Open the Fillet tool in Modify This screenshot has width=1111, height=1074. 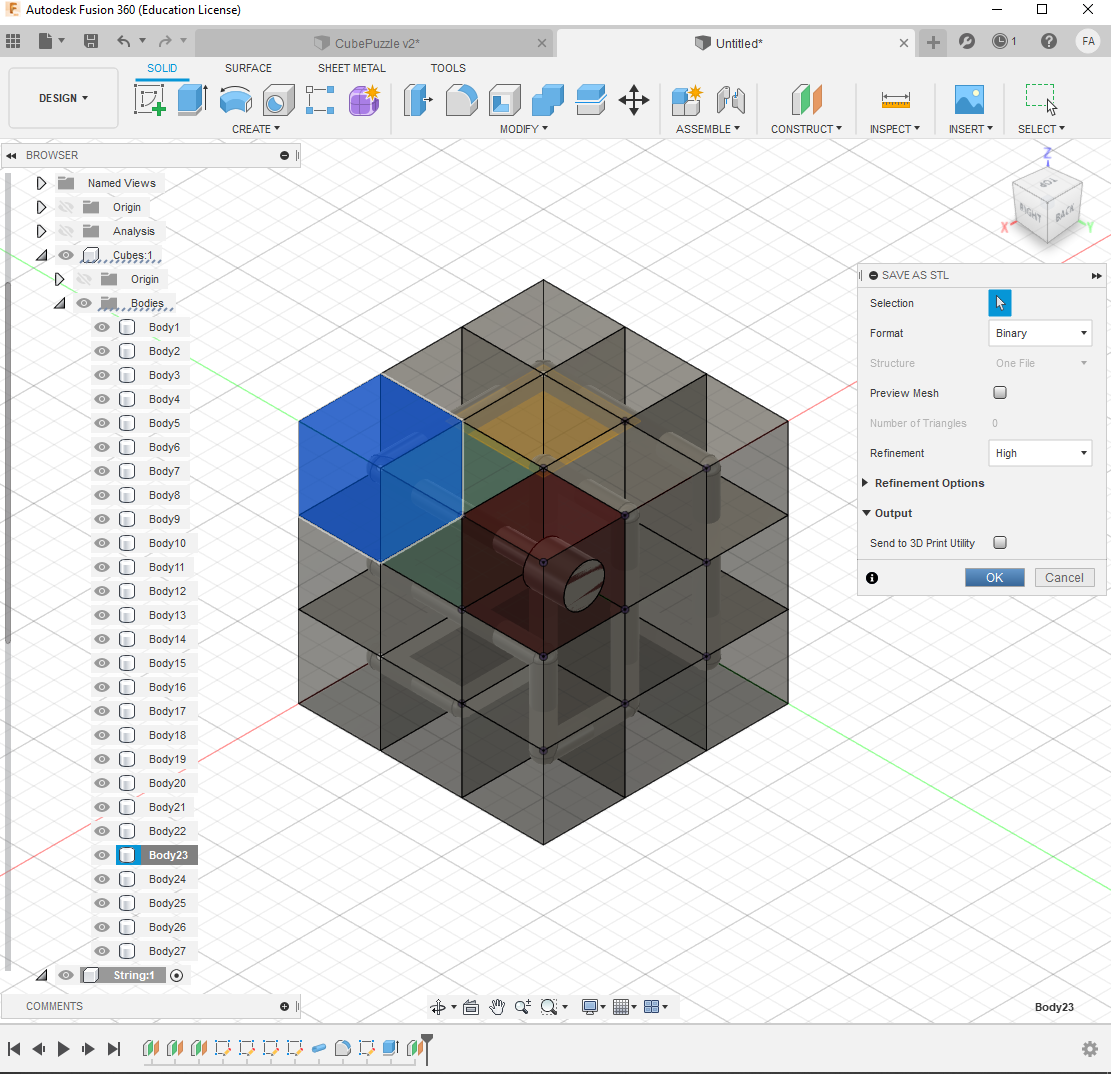coord(461,101)
